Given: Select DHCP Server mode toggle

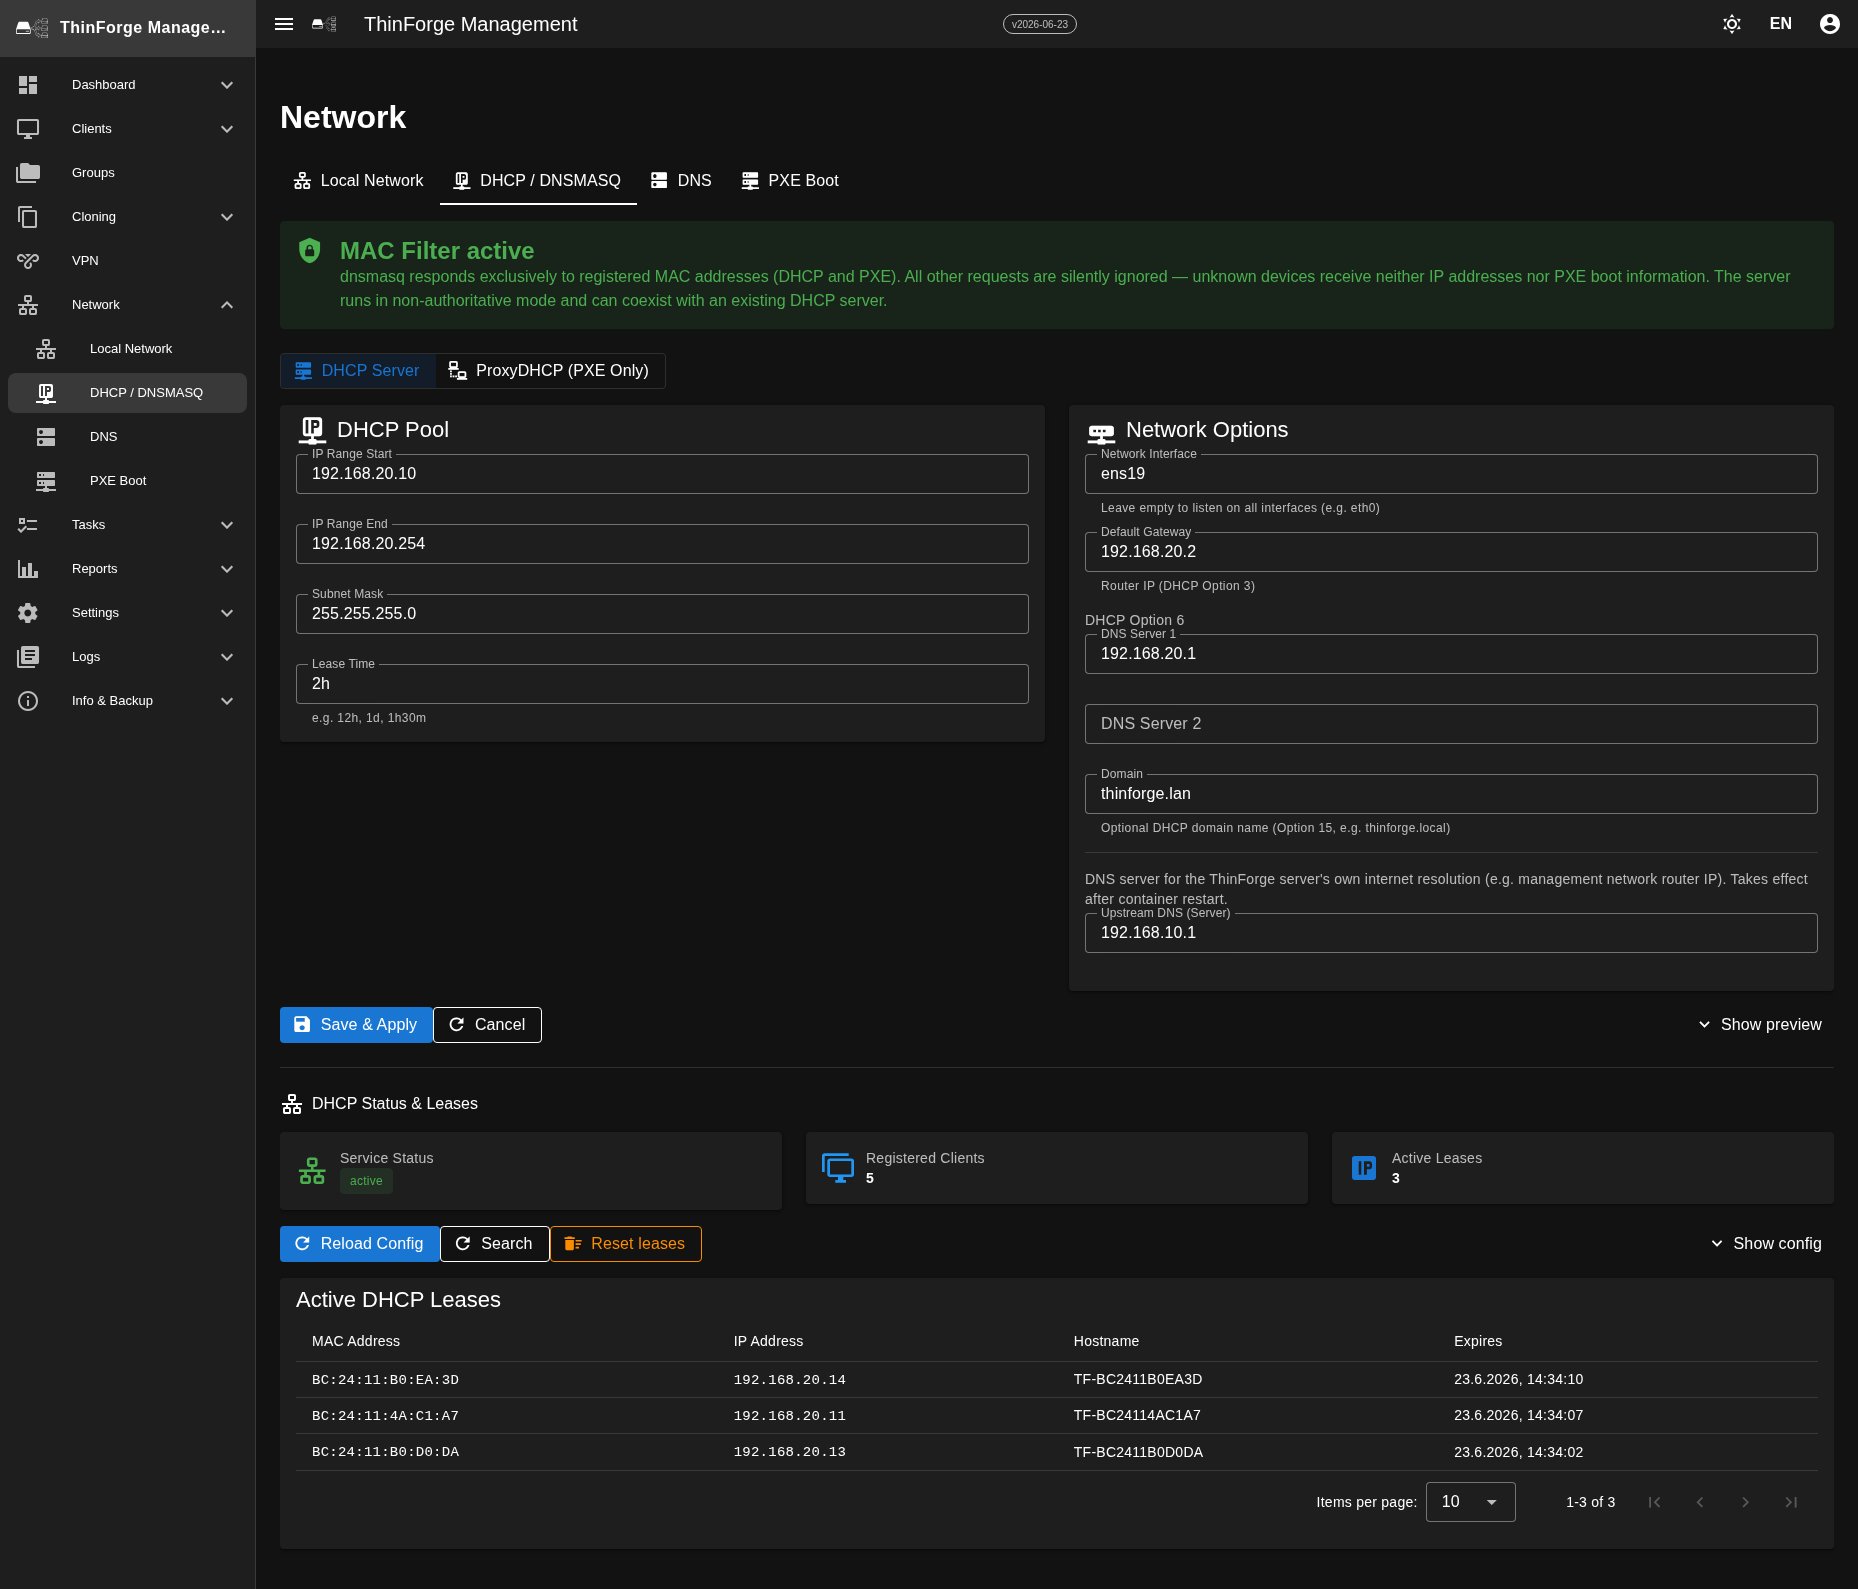Looking at the screenshot, I should pyautogui.click(x=358, y=371).
